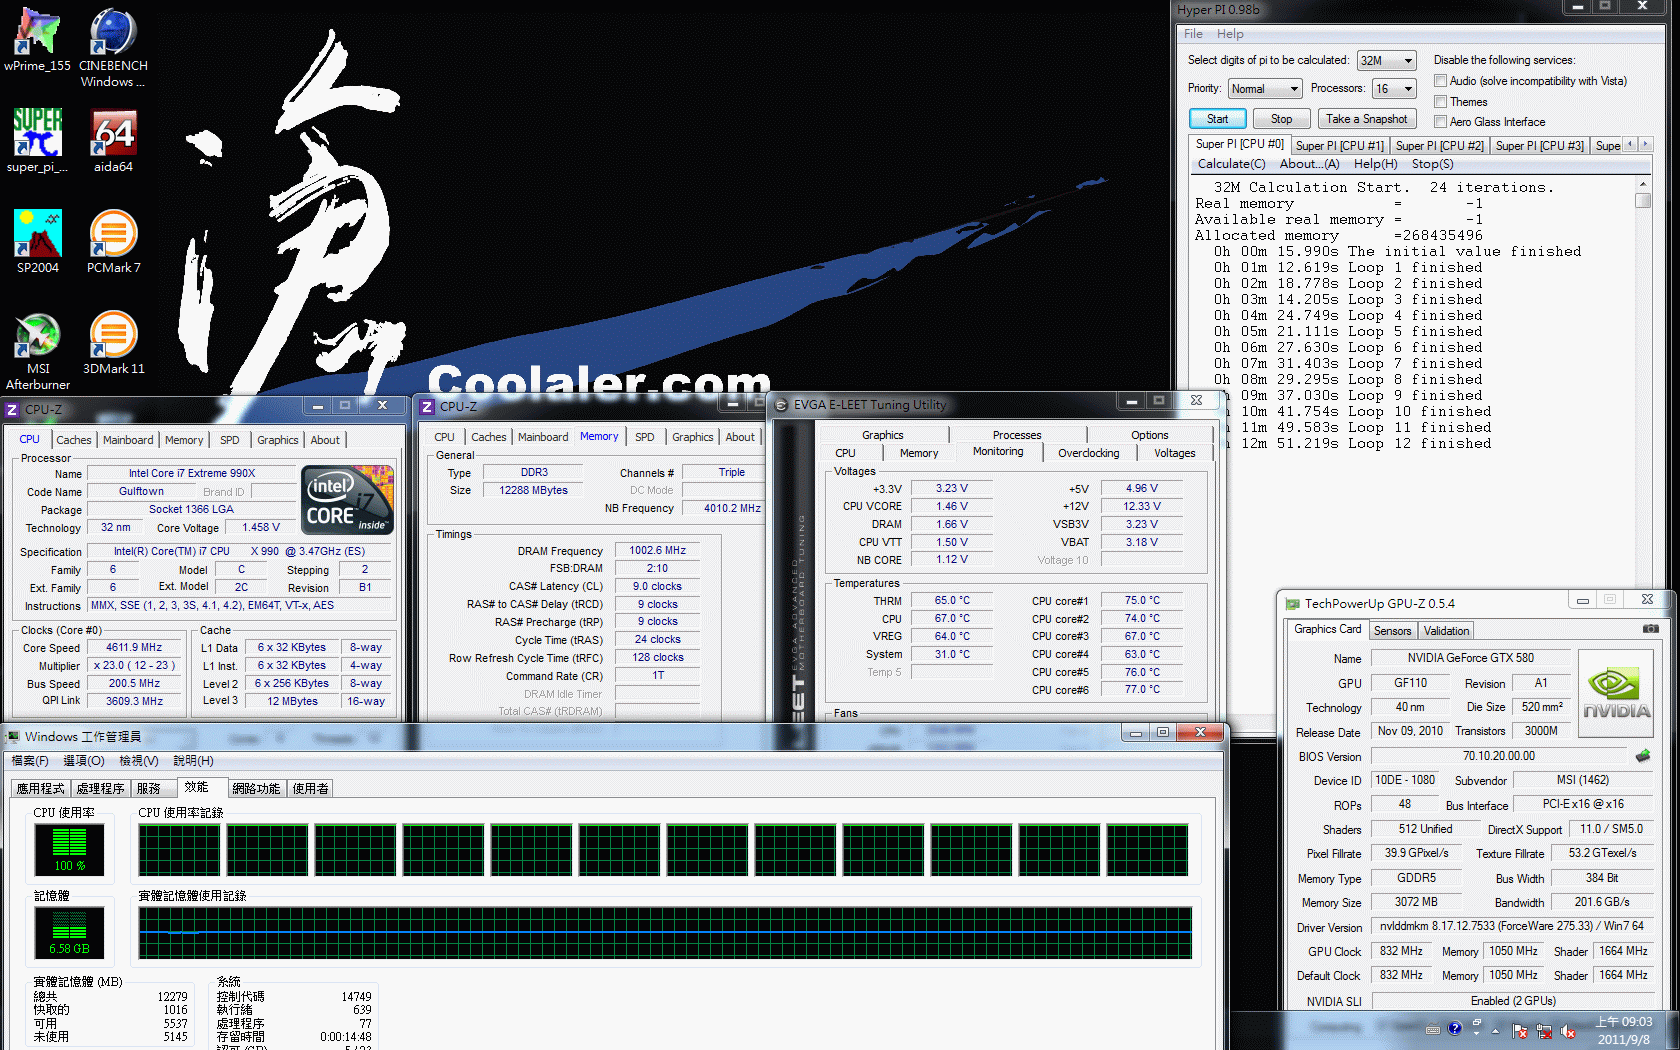1680x1050 pixels.
Task: Open the 處理程序 tab in Task Manager
Action: [100, 789]
